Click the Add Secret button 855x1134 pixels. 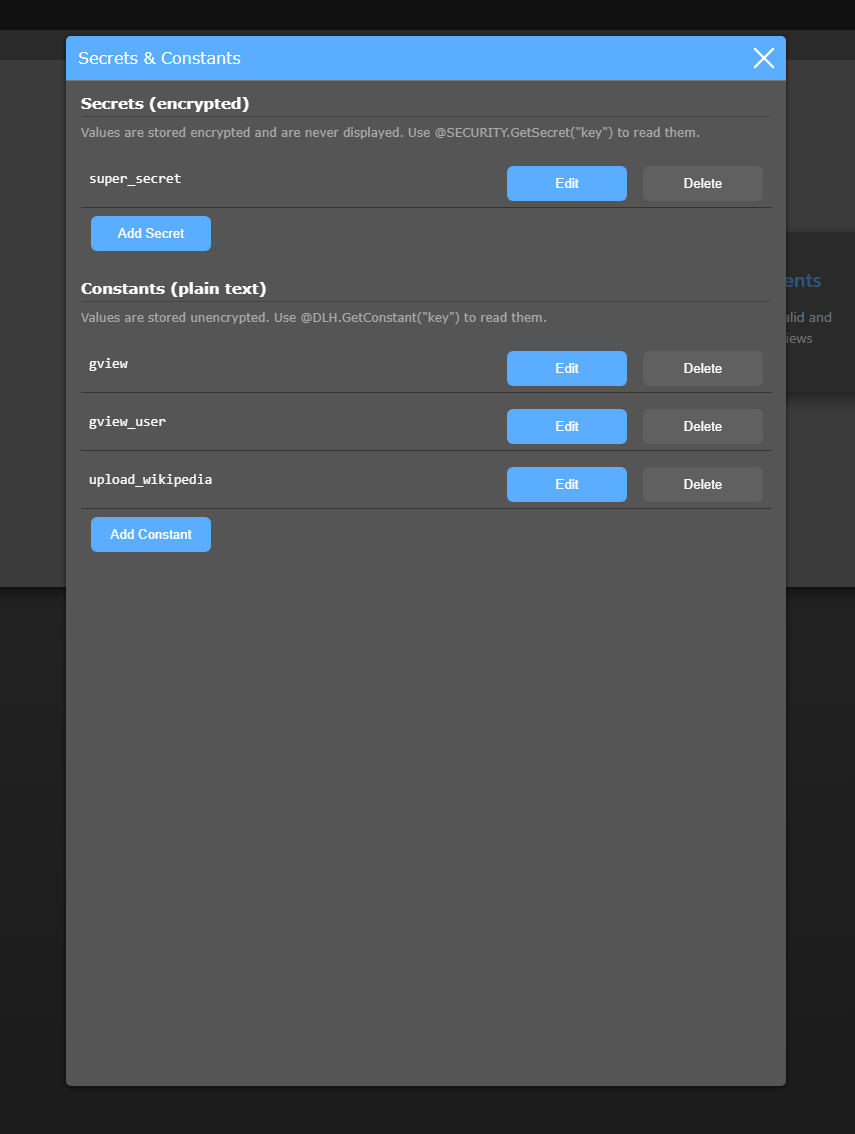click(150, 234)
